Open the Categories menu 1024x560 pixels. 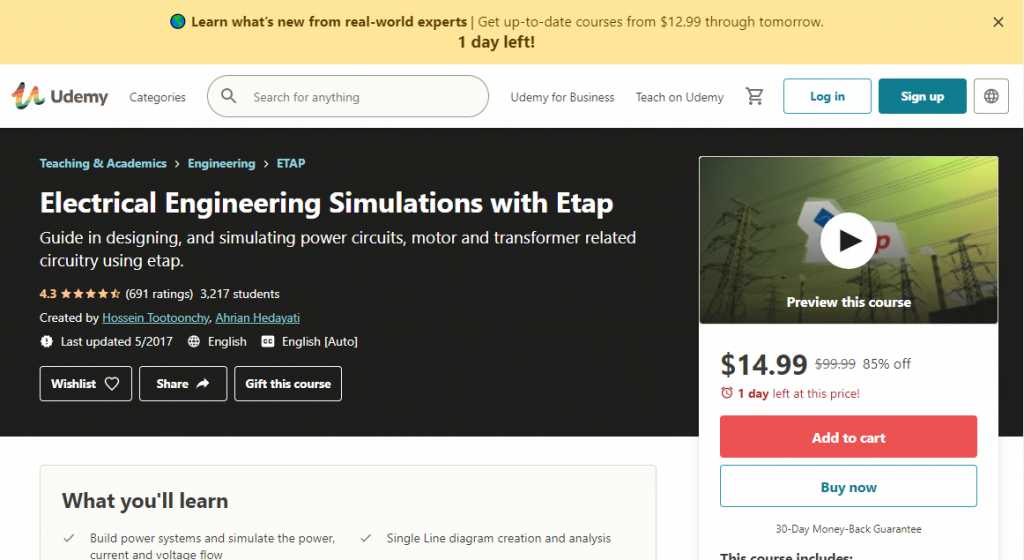157,97
